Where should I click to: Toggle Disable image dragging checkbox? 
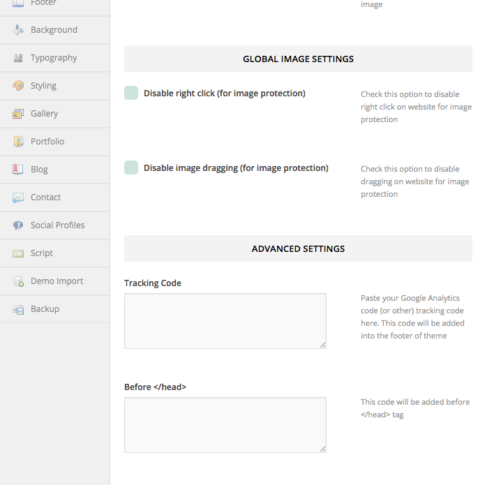tap(131, 168)
